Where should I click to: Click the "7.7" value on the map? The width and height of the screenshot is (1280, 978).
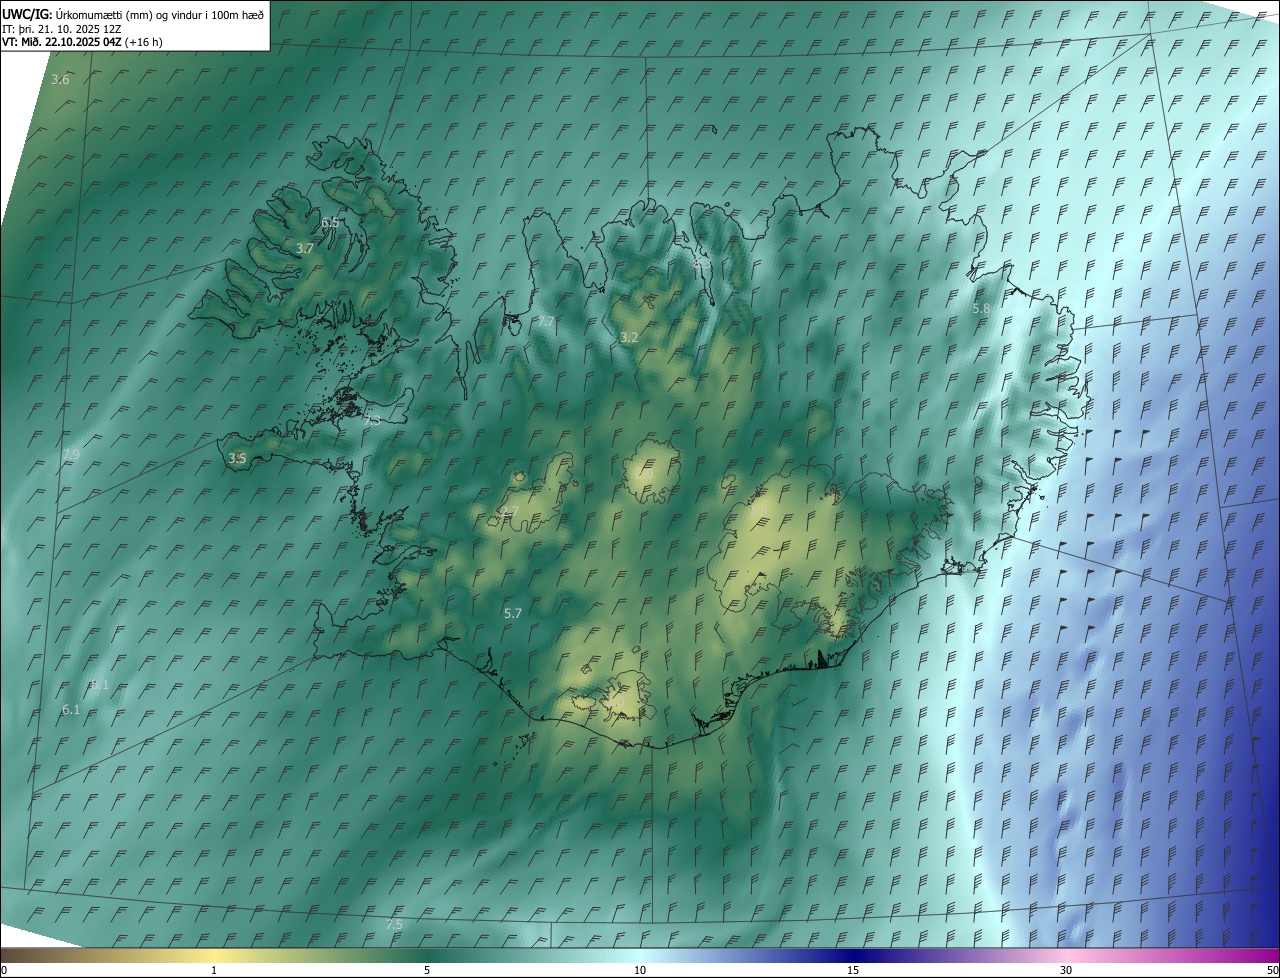546,321
